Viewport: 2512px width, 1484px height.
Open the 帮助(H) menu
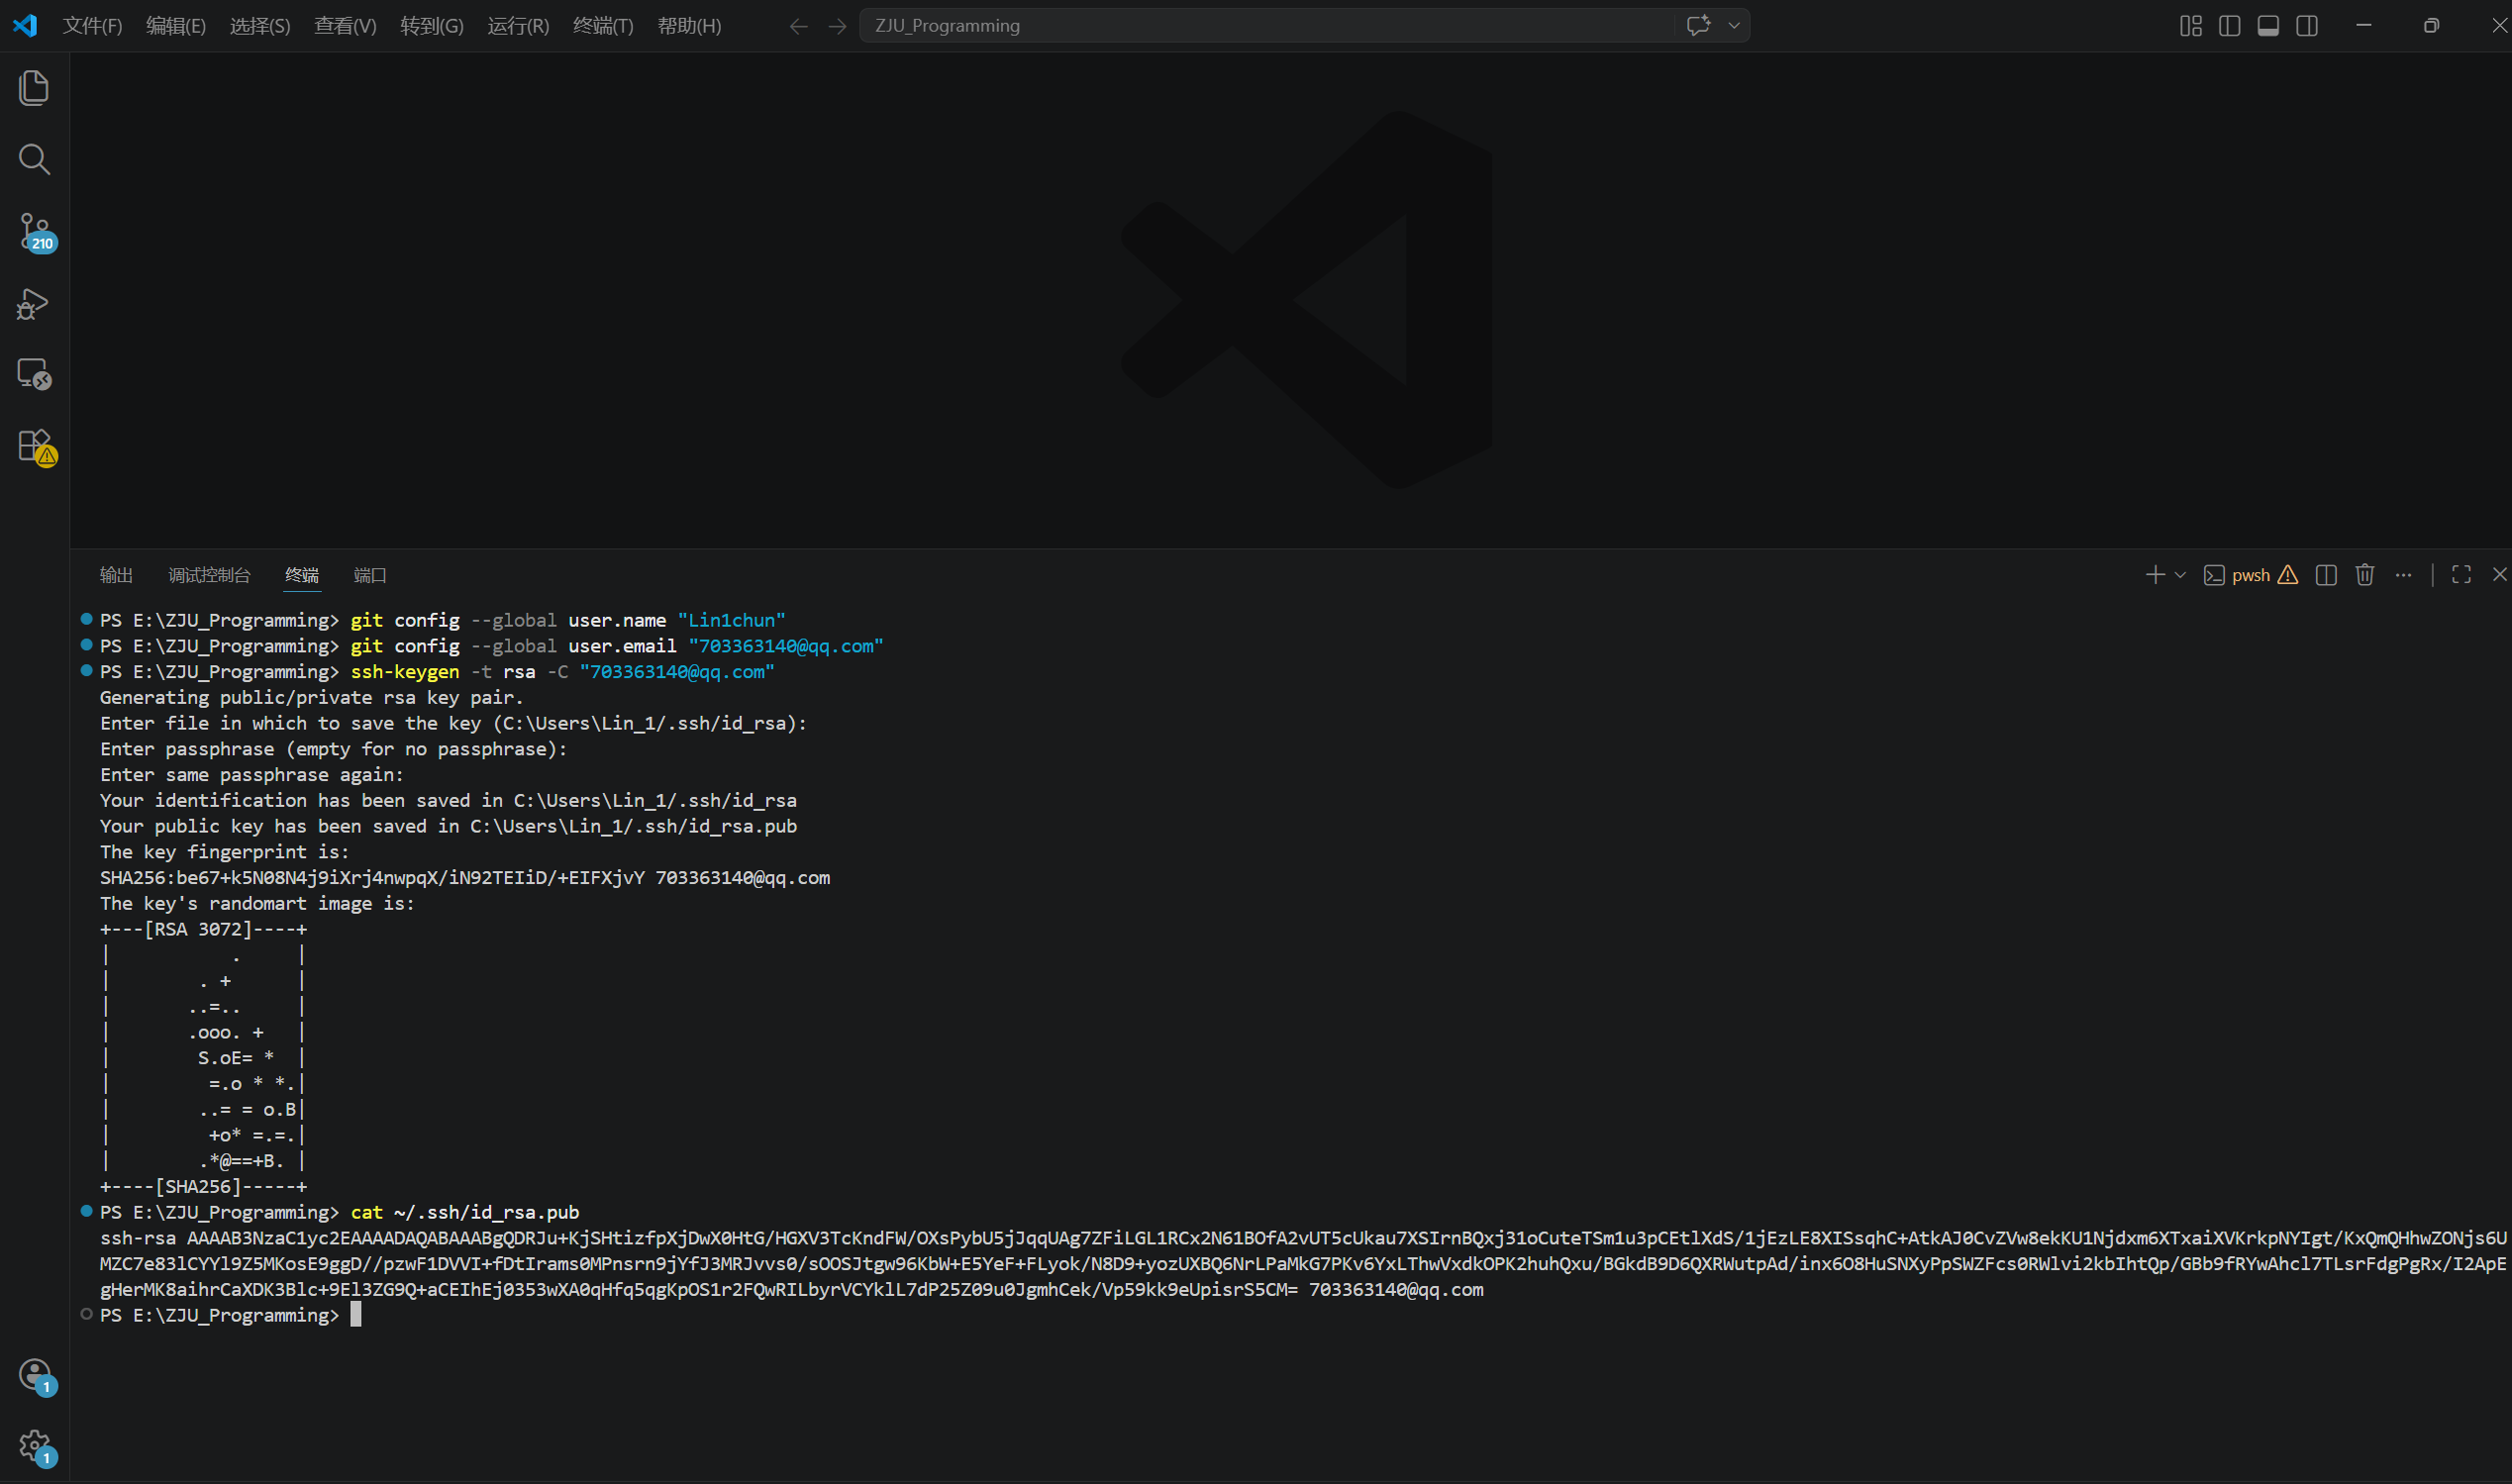coord(689,26)
